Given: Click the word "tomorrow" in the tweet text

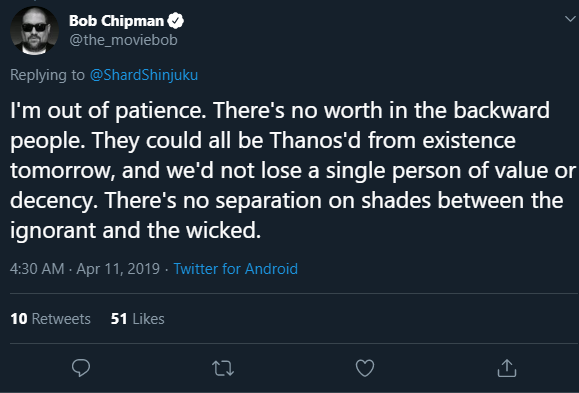Looking at the screenshot, I should click(x=62, y=171).
